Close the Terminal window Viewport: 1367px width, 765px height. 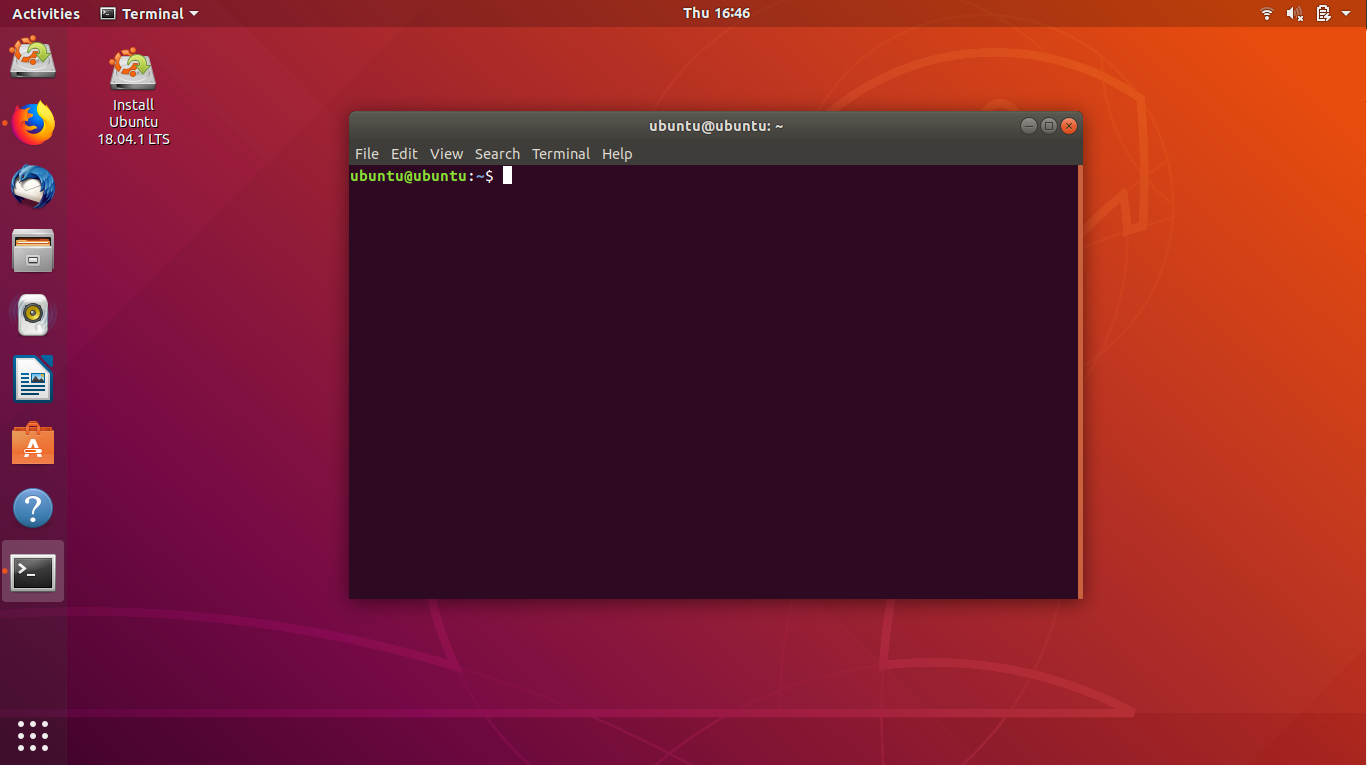coord(1069,125)
